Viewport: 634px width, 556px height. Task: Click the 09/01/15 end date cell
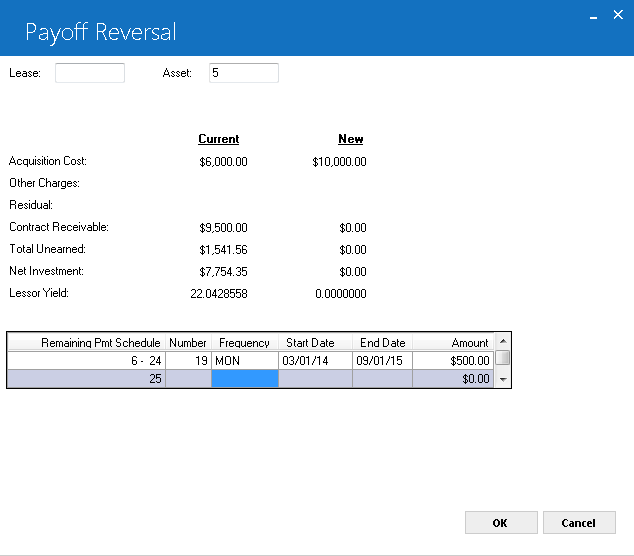382,360
